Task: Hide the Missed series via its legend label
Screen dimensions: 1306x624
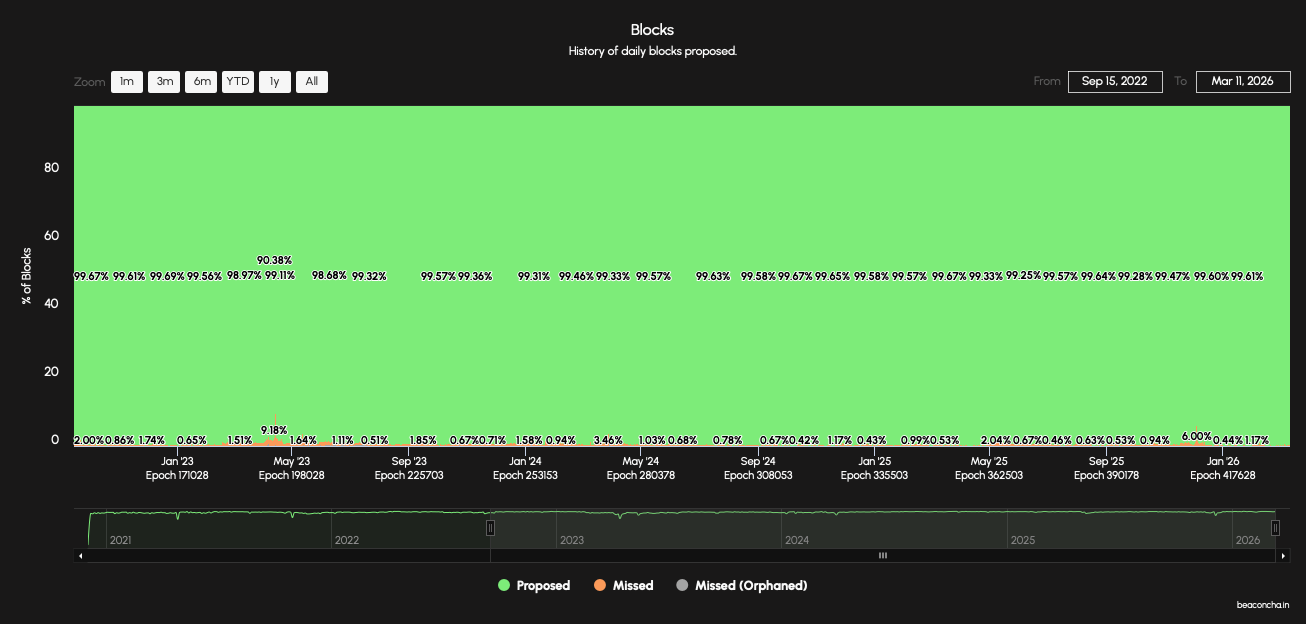Action: (x=632, y=586)
